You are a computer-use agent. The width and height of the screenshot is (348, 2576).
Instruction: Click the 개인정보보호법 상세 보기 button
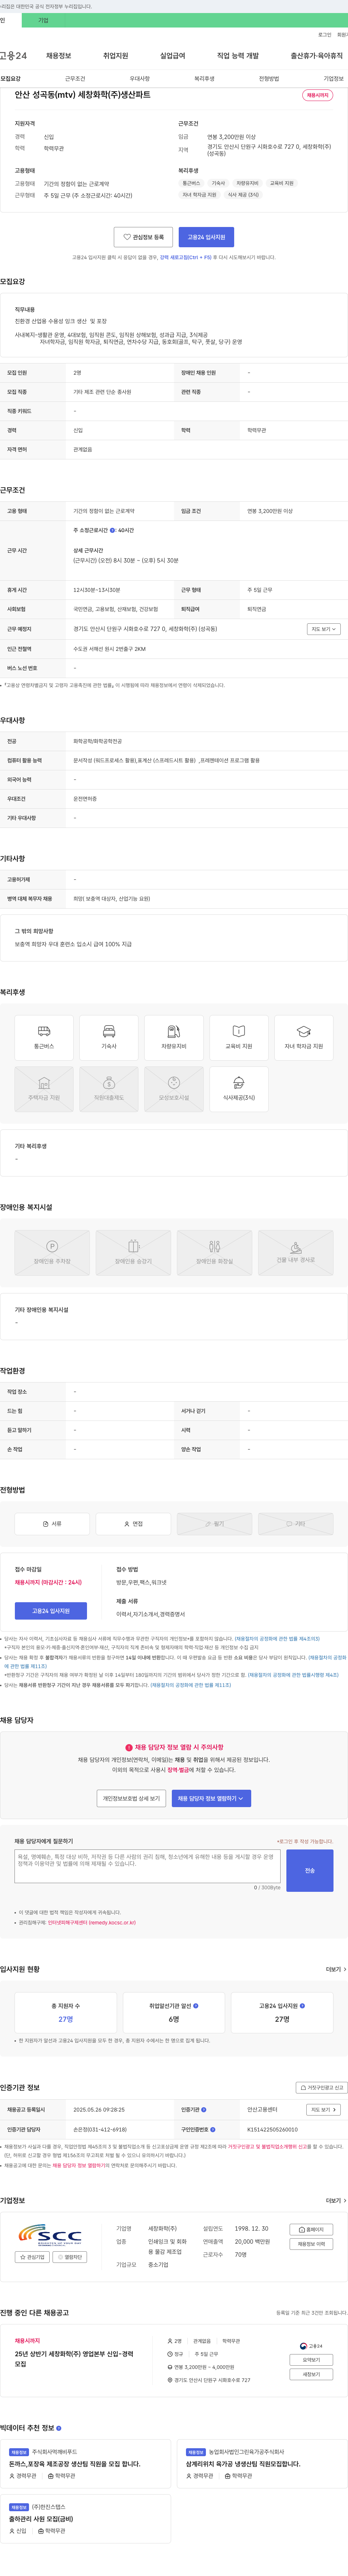coord(131,1798)
